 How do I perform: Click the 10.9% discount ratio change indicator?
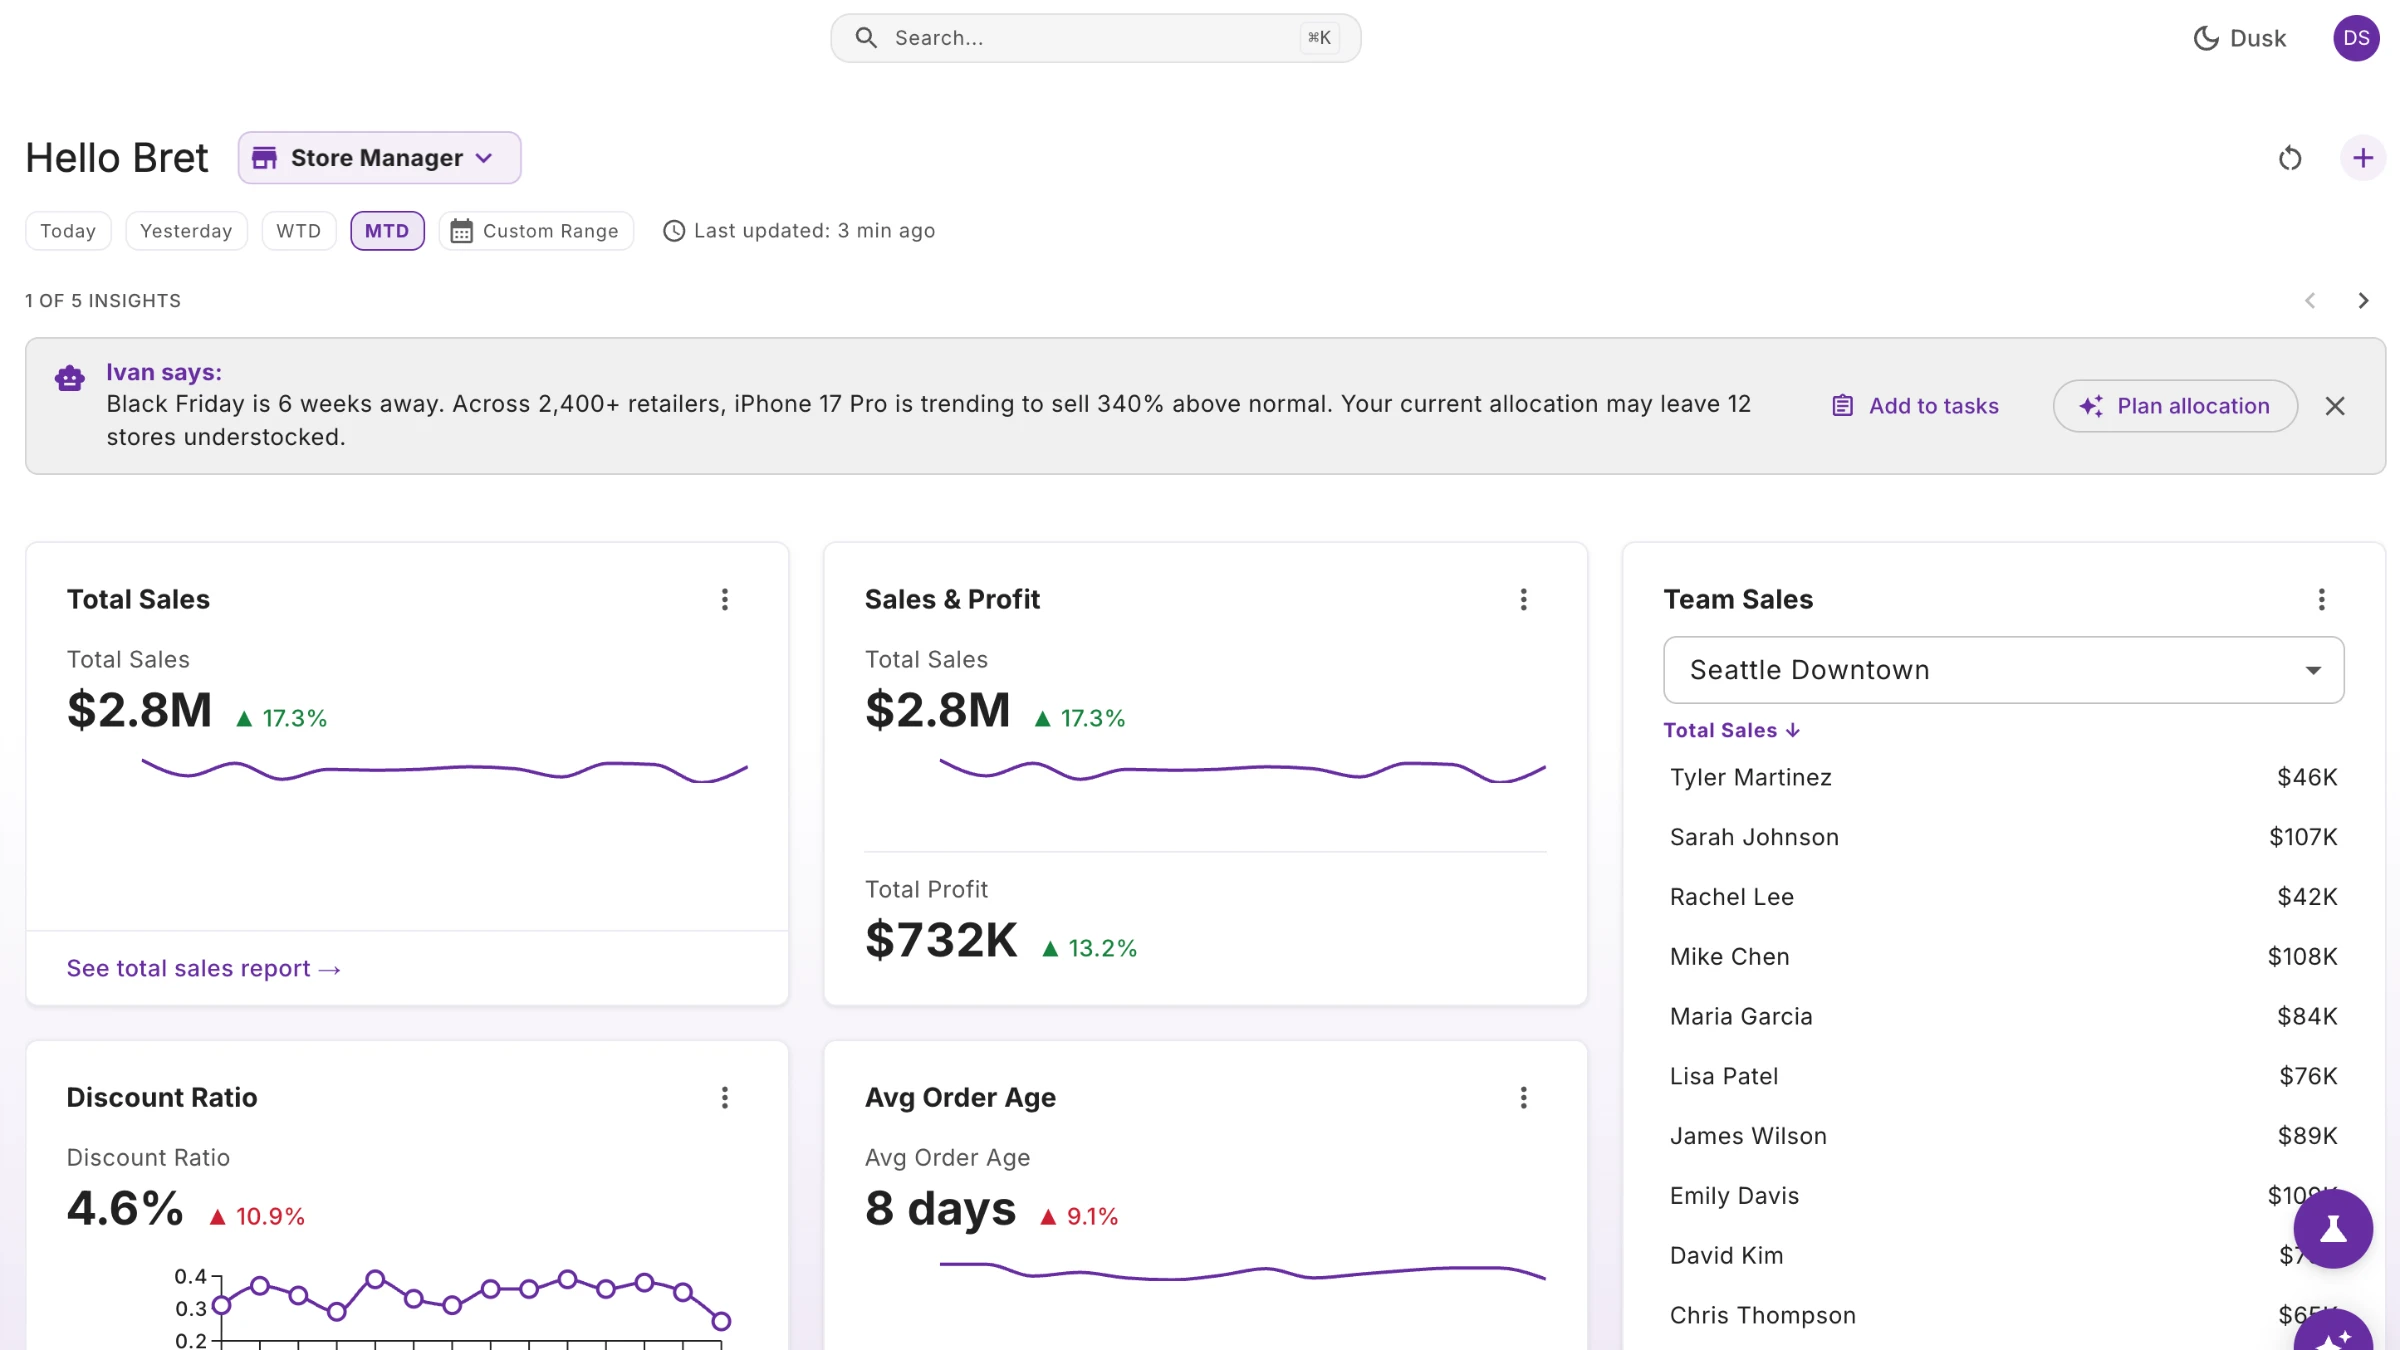tap(257, 1217)
